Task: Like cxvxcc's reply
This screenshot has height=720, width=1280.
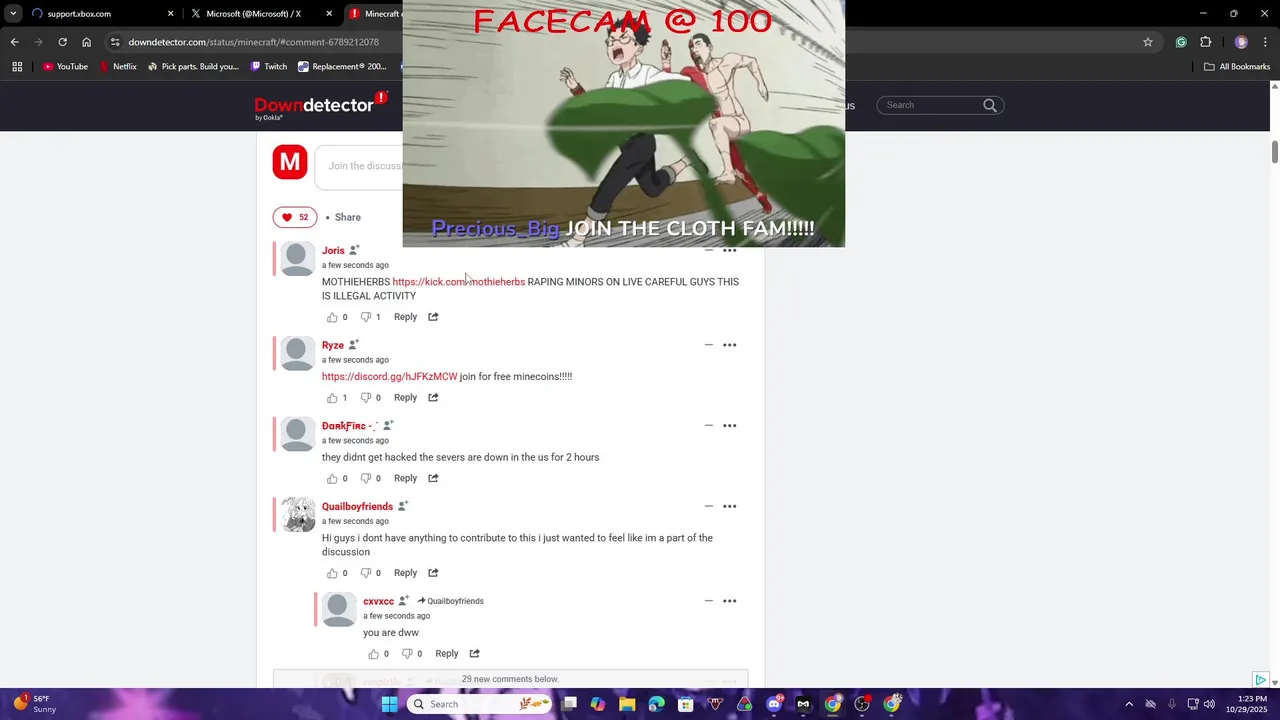Action: pos(373,654)
